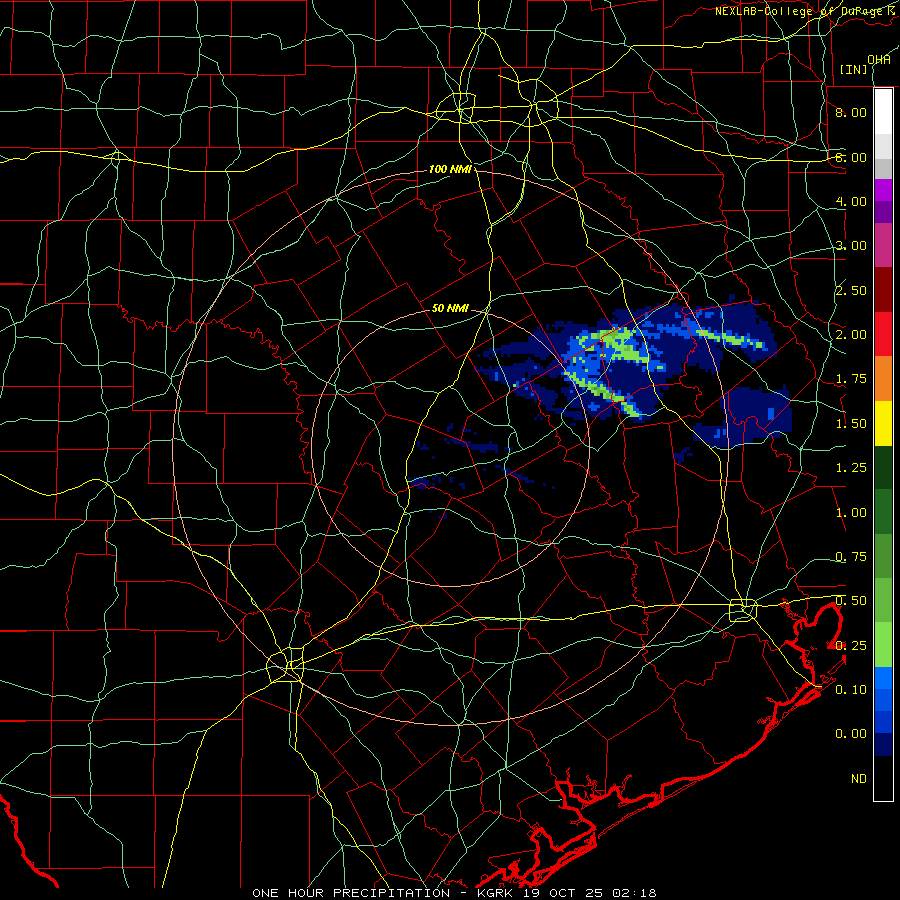
Task: Click the 2.00 legend value label
Action: (x=851, y=335)
